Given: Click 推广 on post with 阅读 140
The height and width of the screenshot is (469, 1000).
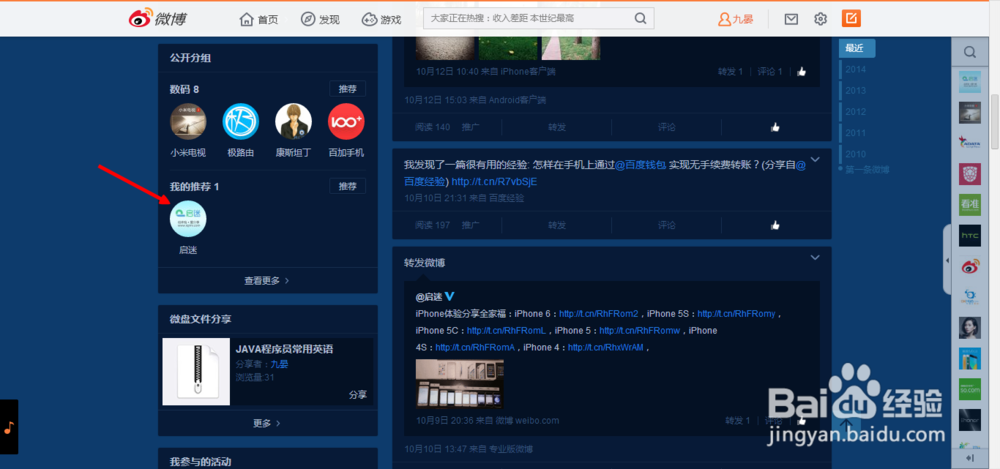Looking at the screenshot, I should coord(471,127).
